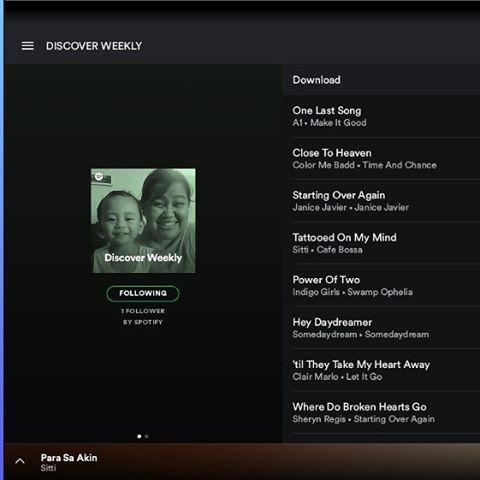Click the Sitti artist in now playing bar
The height and width of the screenshot is (480, 480).
48,468
